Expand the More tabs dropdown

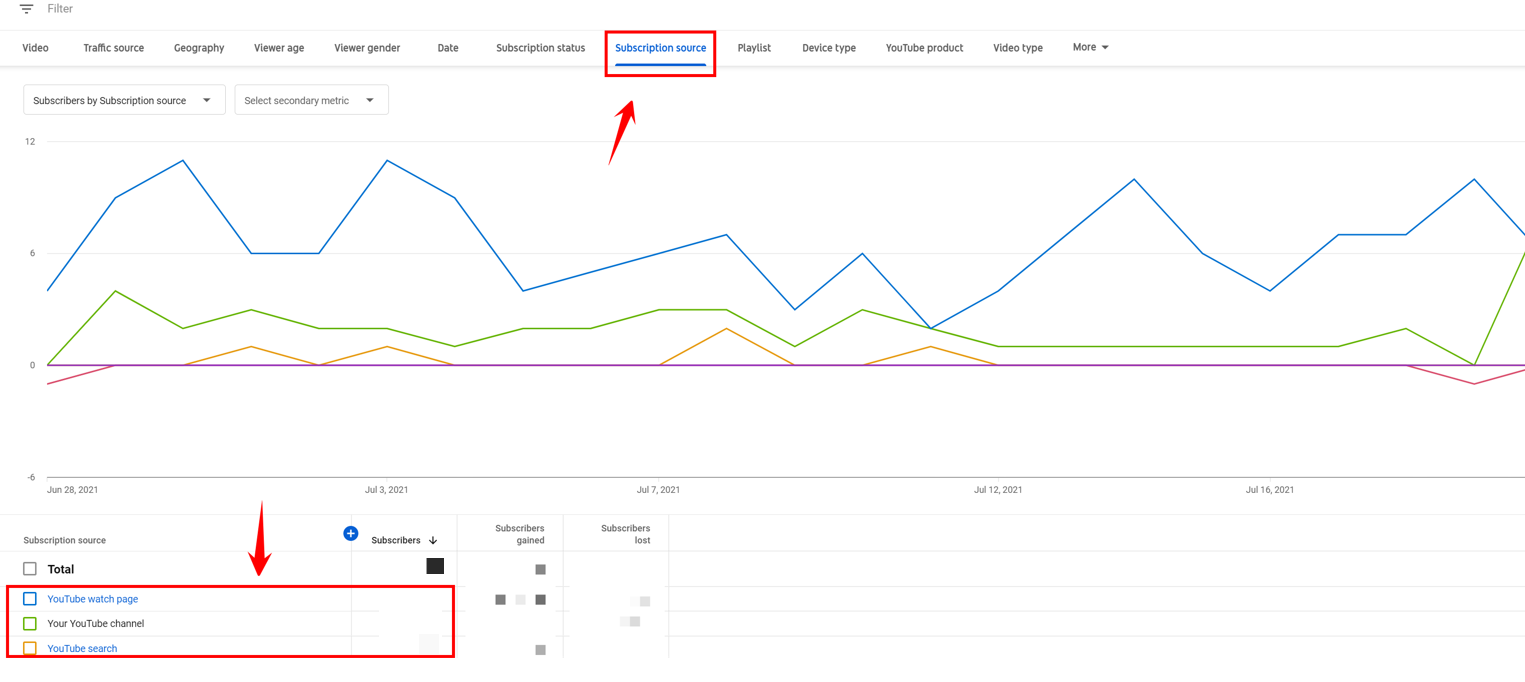click(x=1090, y=47)
